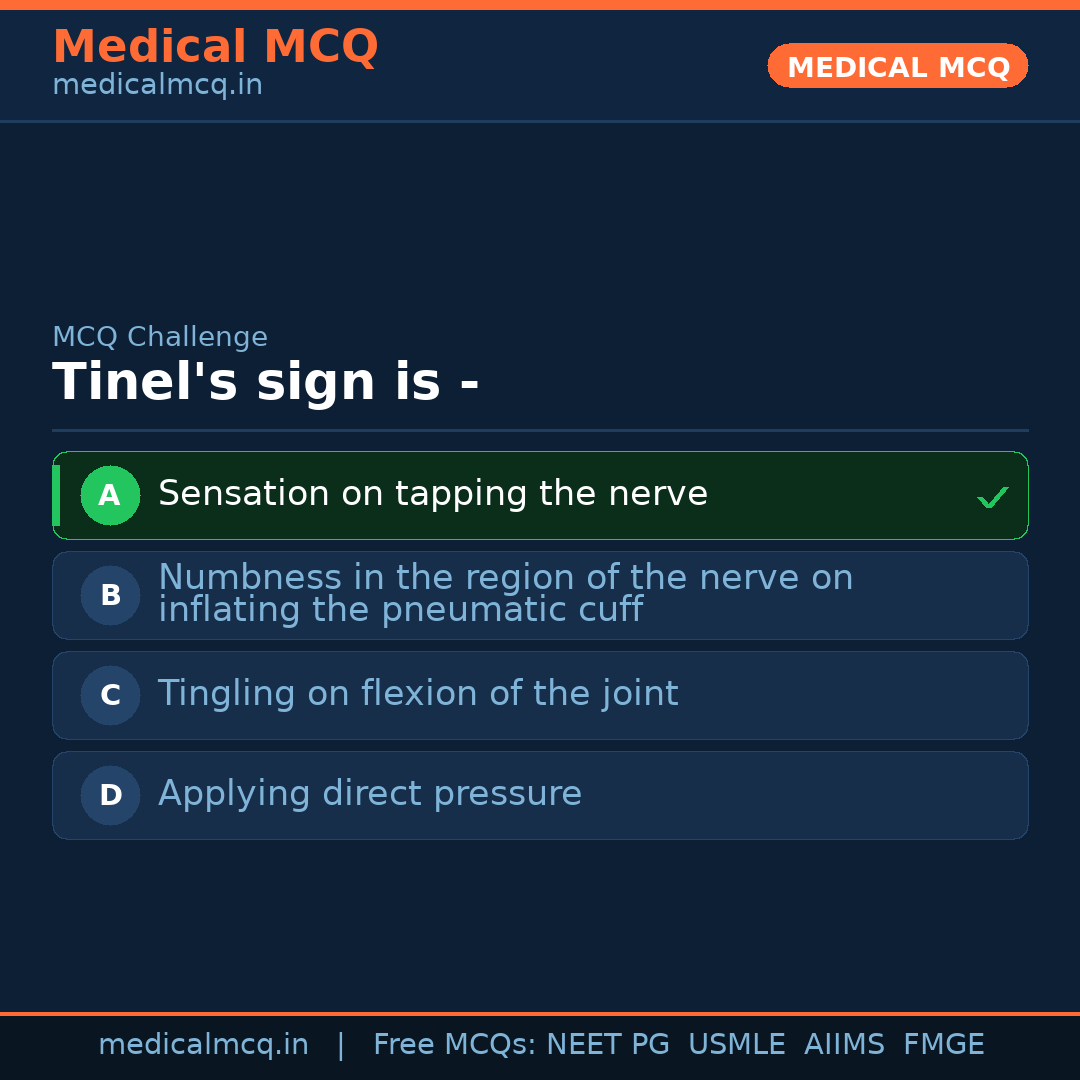The width and height of the screenshot is (1080, 1080).
Task: Select the "Applying direct pressure" answer
Action: (370, 794)
